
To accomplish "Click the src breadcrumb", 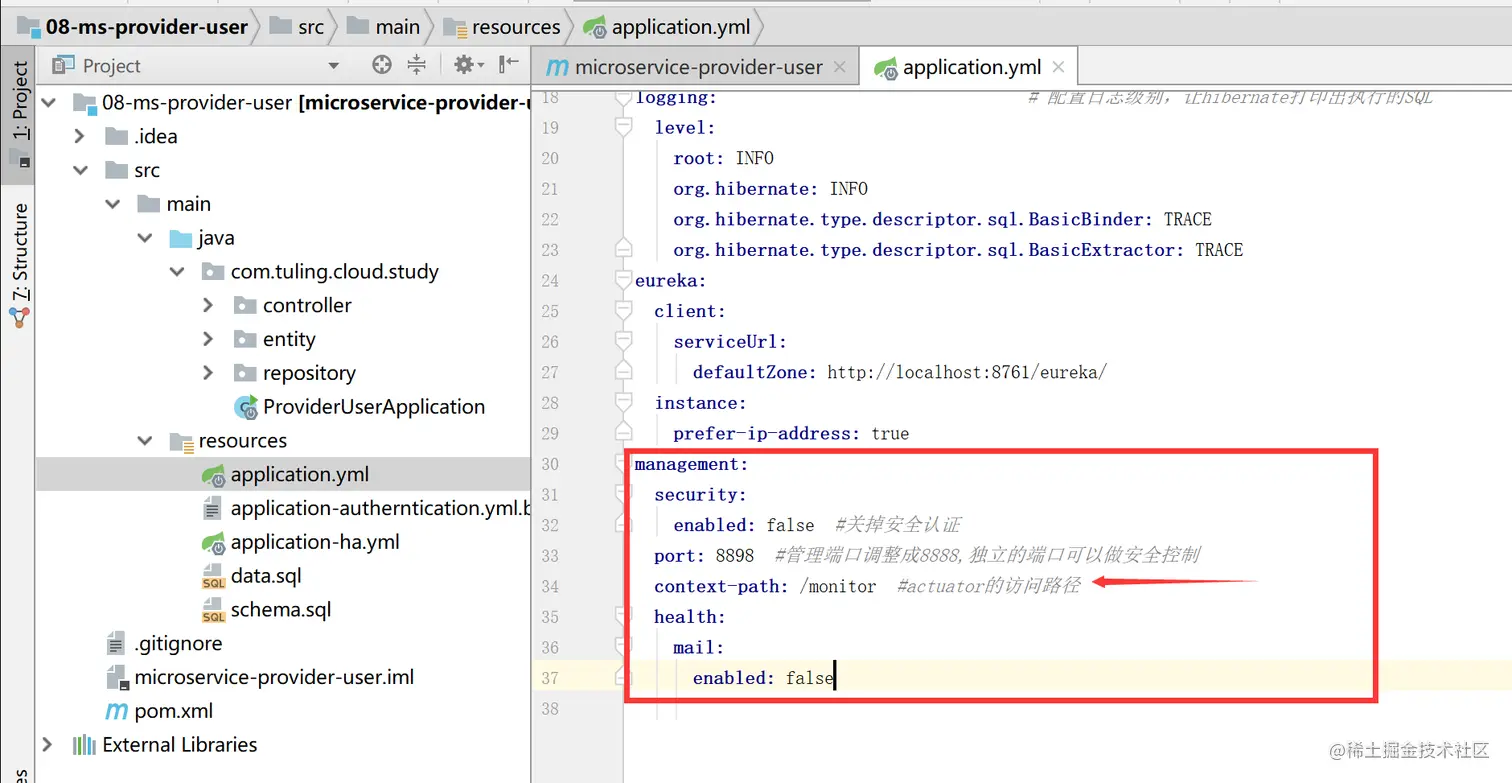I will (298, 27).
